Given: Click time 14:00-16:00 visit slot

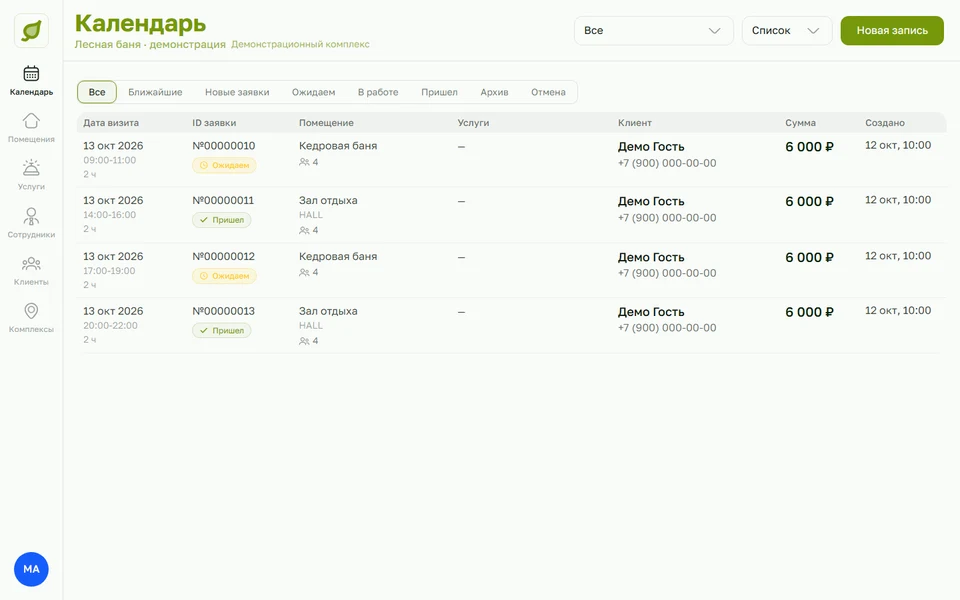Looking at the screenshot, I should coord(110,215).
